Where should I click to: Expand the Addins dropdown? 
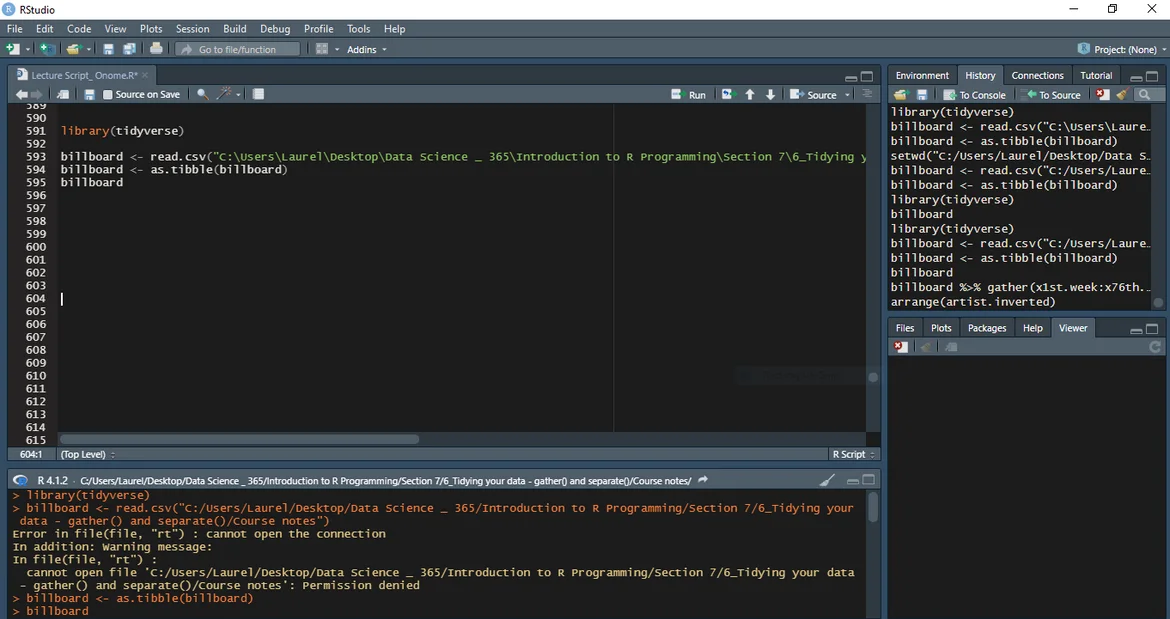pyautogui.click(x=366, y=49)
